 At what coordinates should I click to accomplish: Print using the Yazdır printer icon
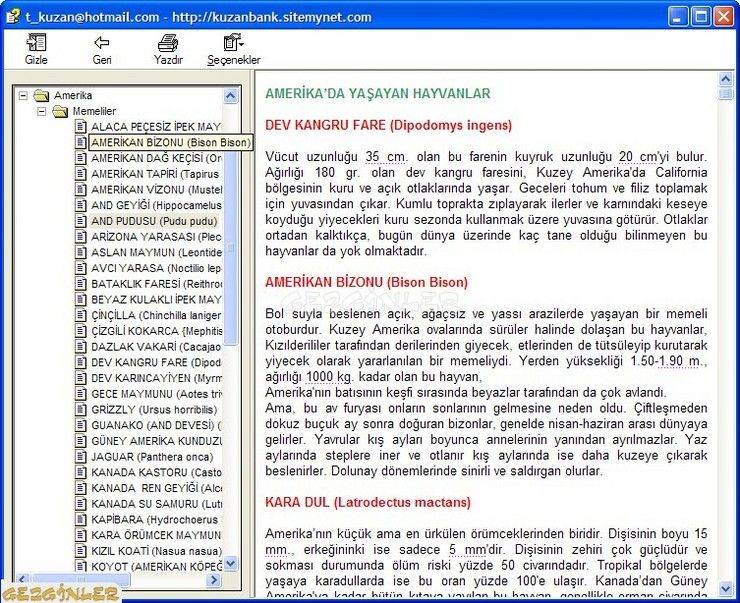tap(168, 43)
